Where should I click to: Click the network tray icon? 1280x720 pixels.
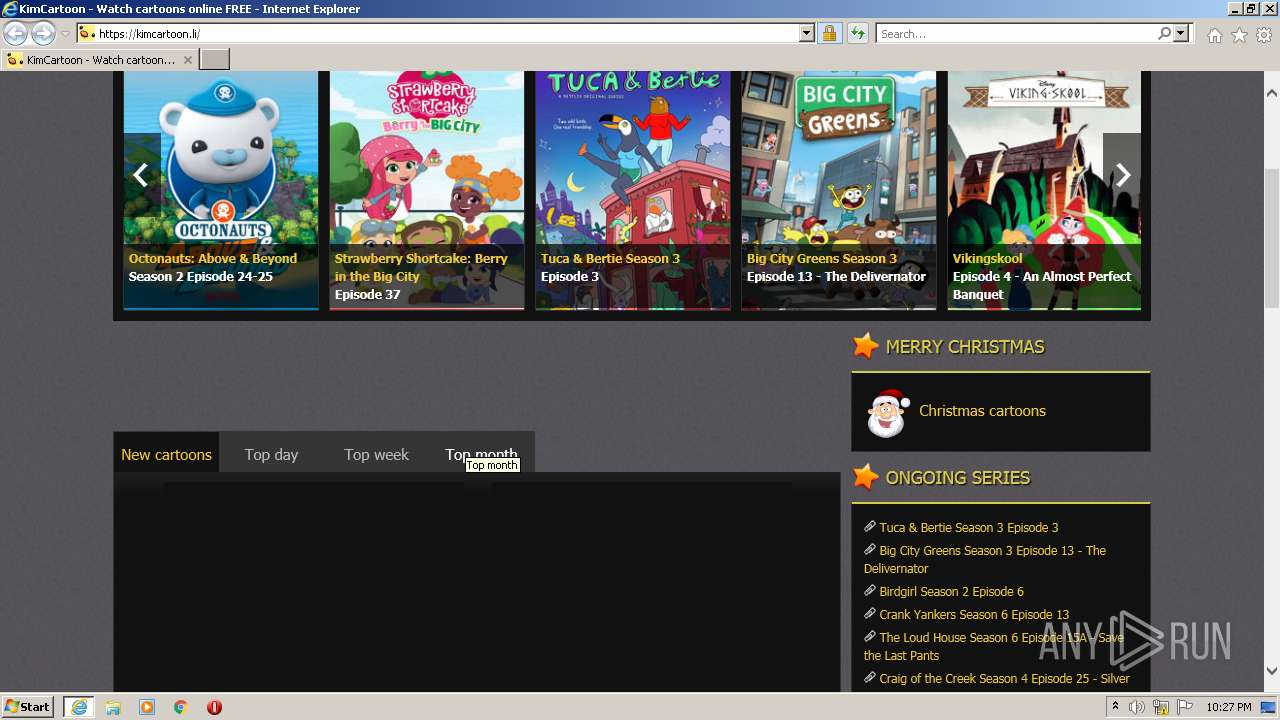point(1161,707)
